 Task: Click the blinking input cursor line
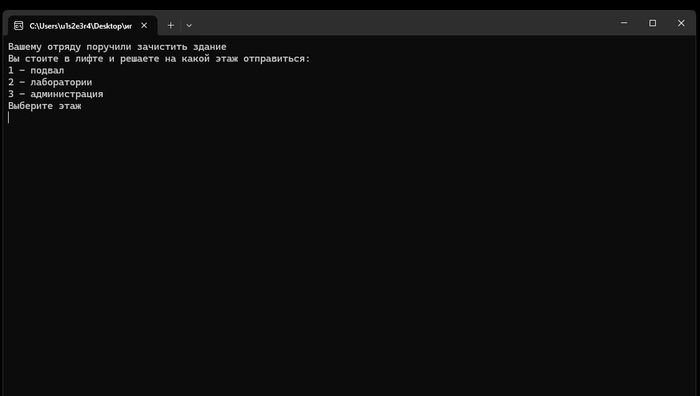point(8,117)
